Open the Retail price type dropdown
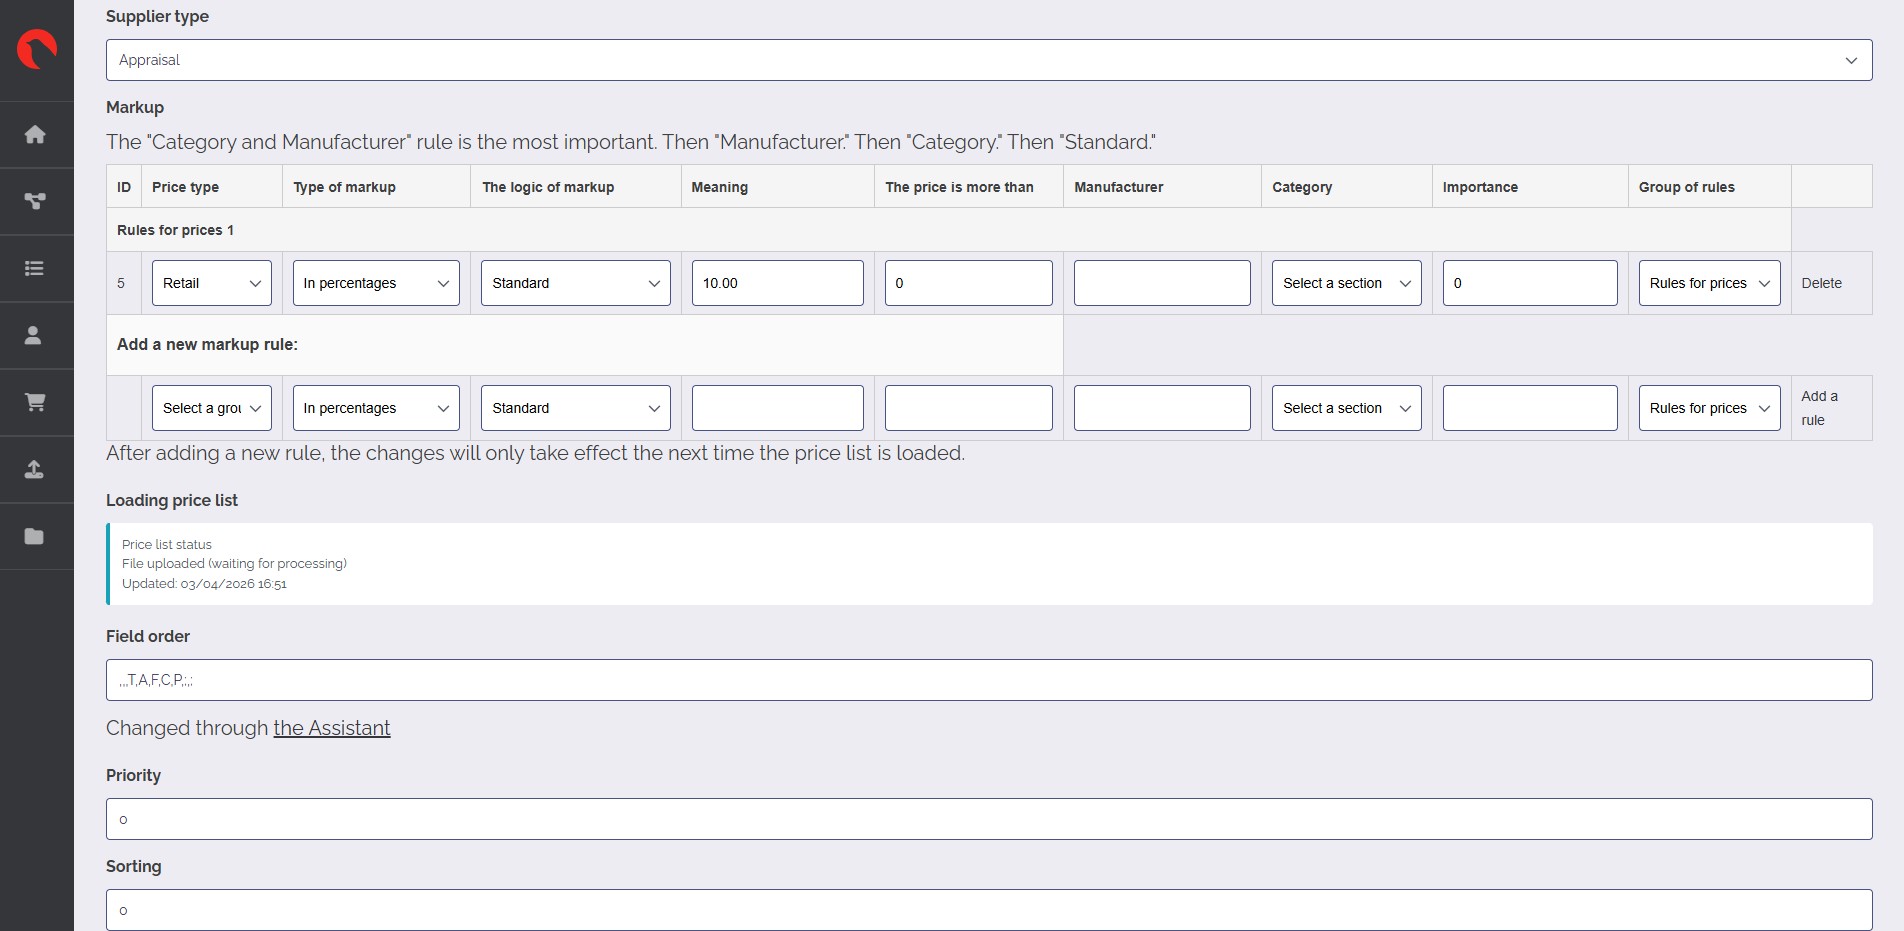 211,283
